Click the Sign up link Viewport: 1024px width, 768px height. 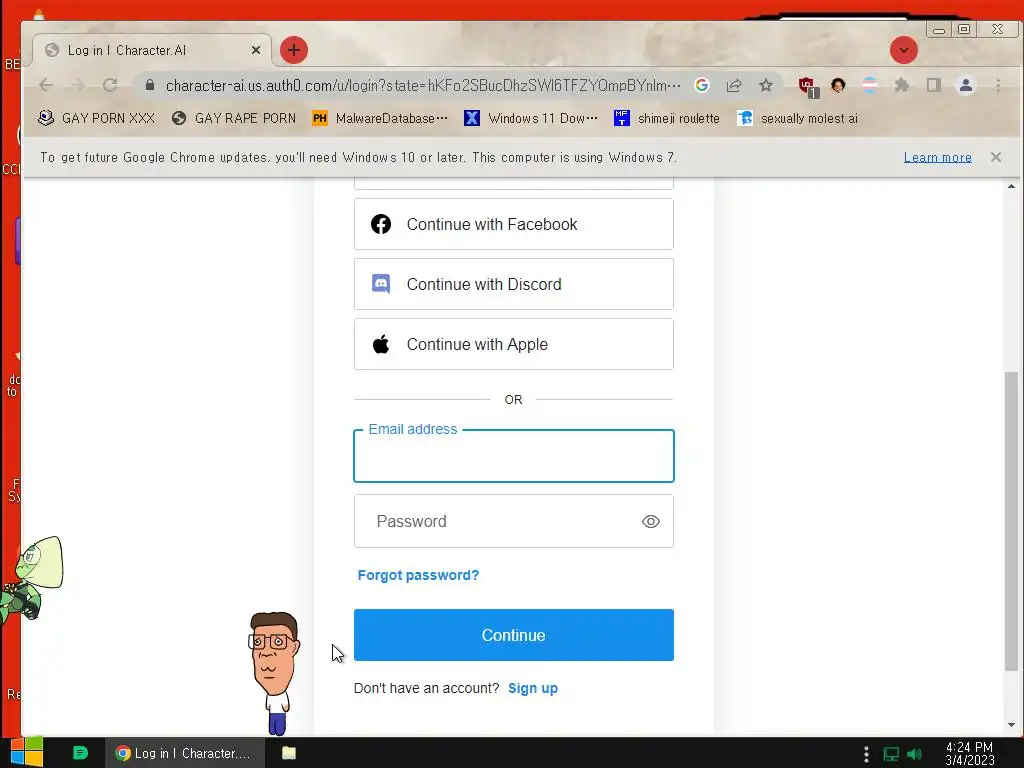pyautogui.click(x=533, y=688)
